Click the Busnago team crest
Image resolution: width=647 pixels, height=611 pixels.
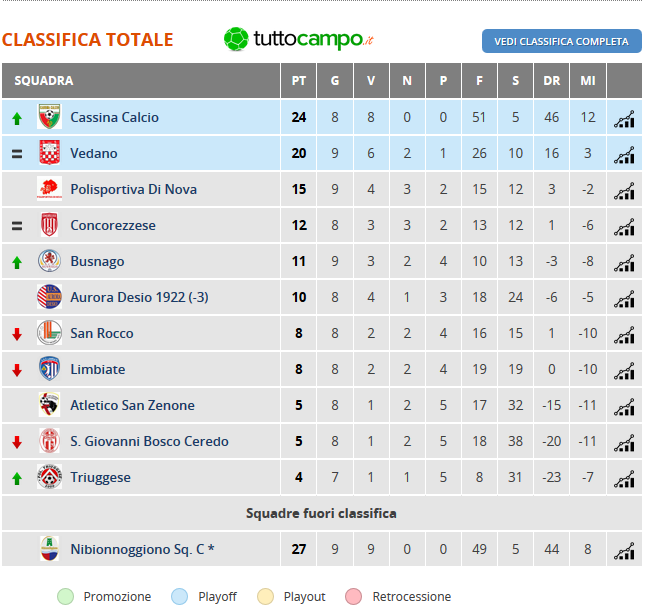coord(50,261)
